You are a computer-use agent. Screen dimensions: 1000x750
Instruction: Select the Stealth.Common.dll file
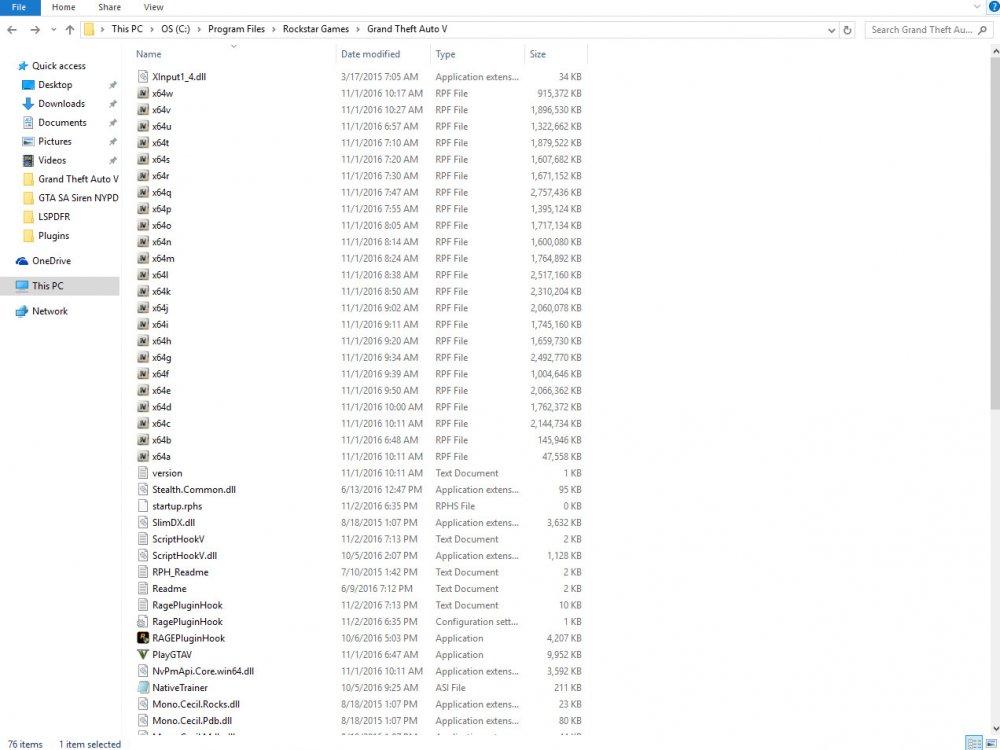[194, 490]
